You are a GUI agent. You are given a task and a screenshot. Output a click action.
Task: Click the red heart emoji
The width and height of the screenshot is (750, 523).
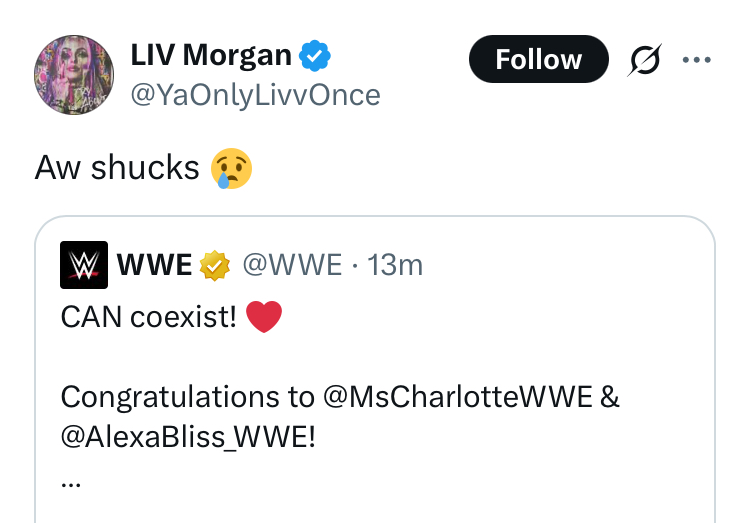point(264,318)
